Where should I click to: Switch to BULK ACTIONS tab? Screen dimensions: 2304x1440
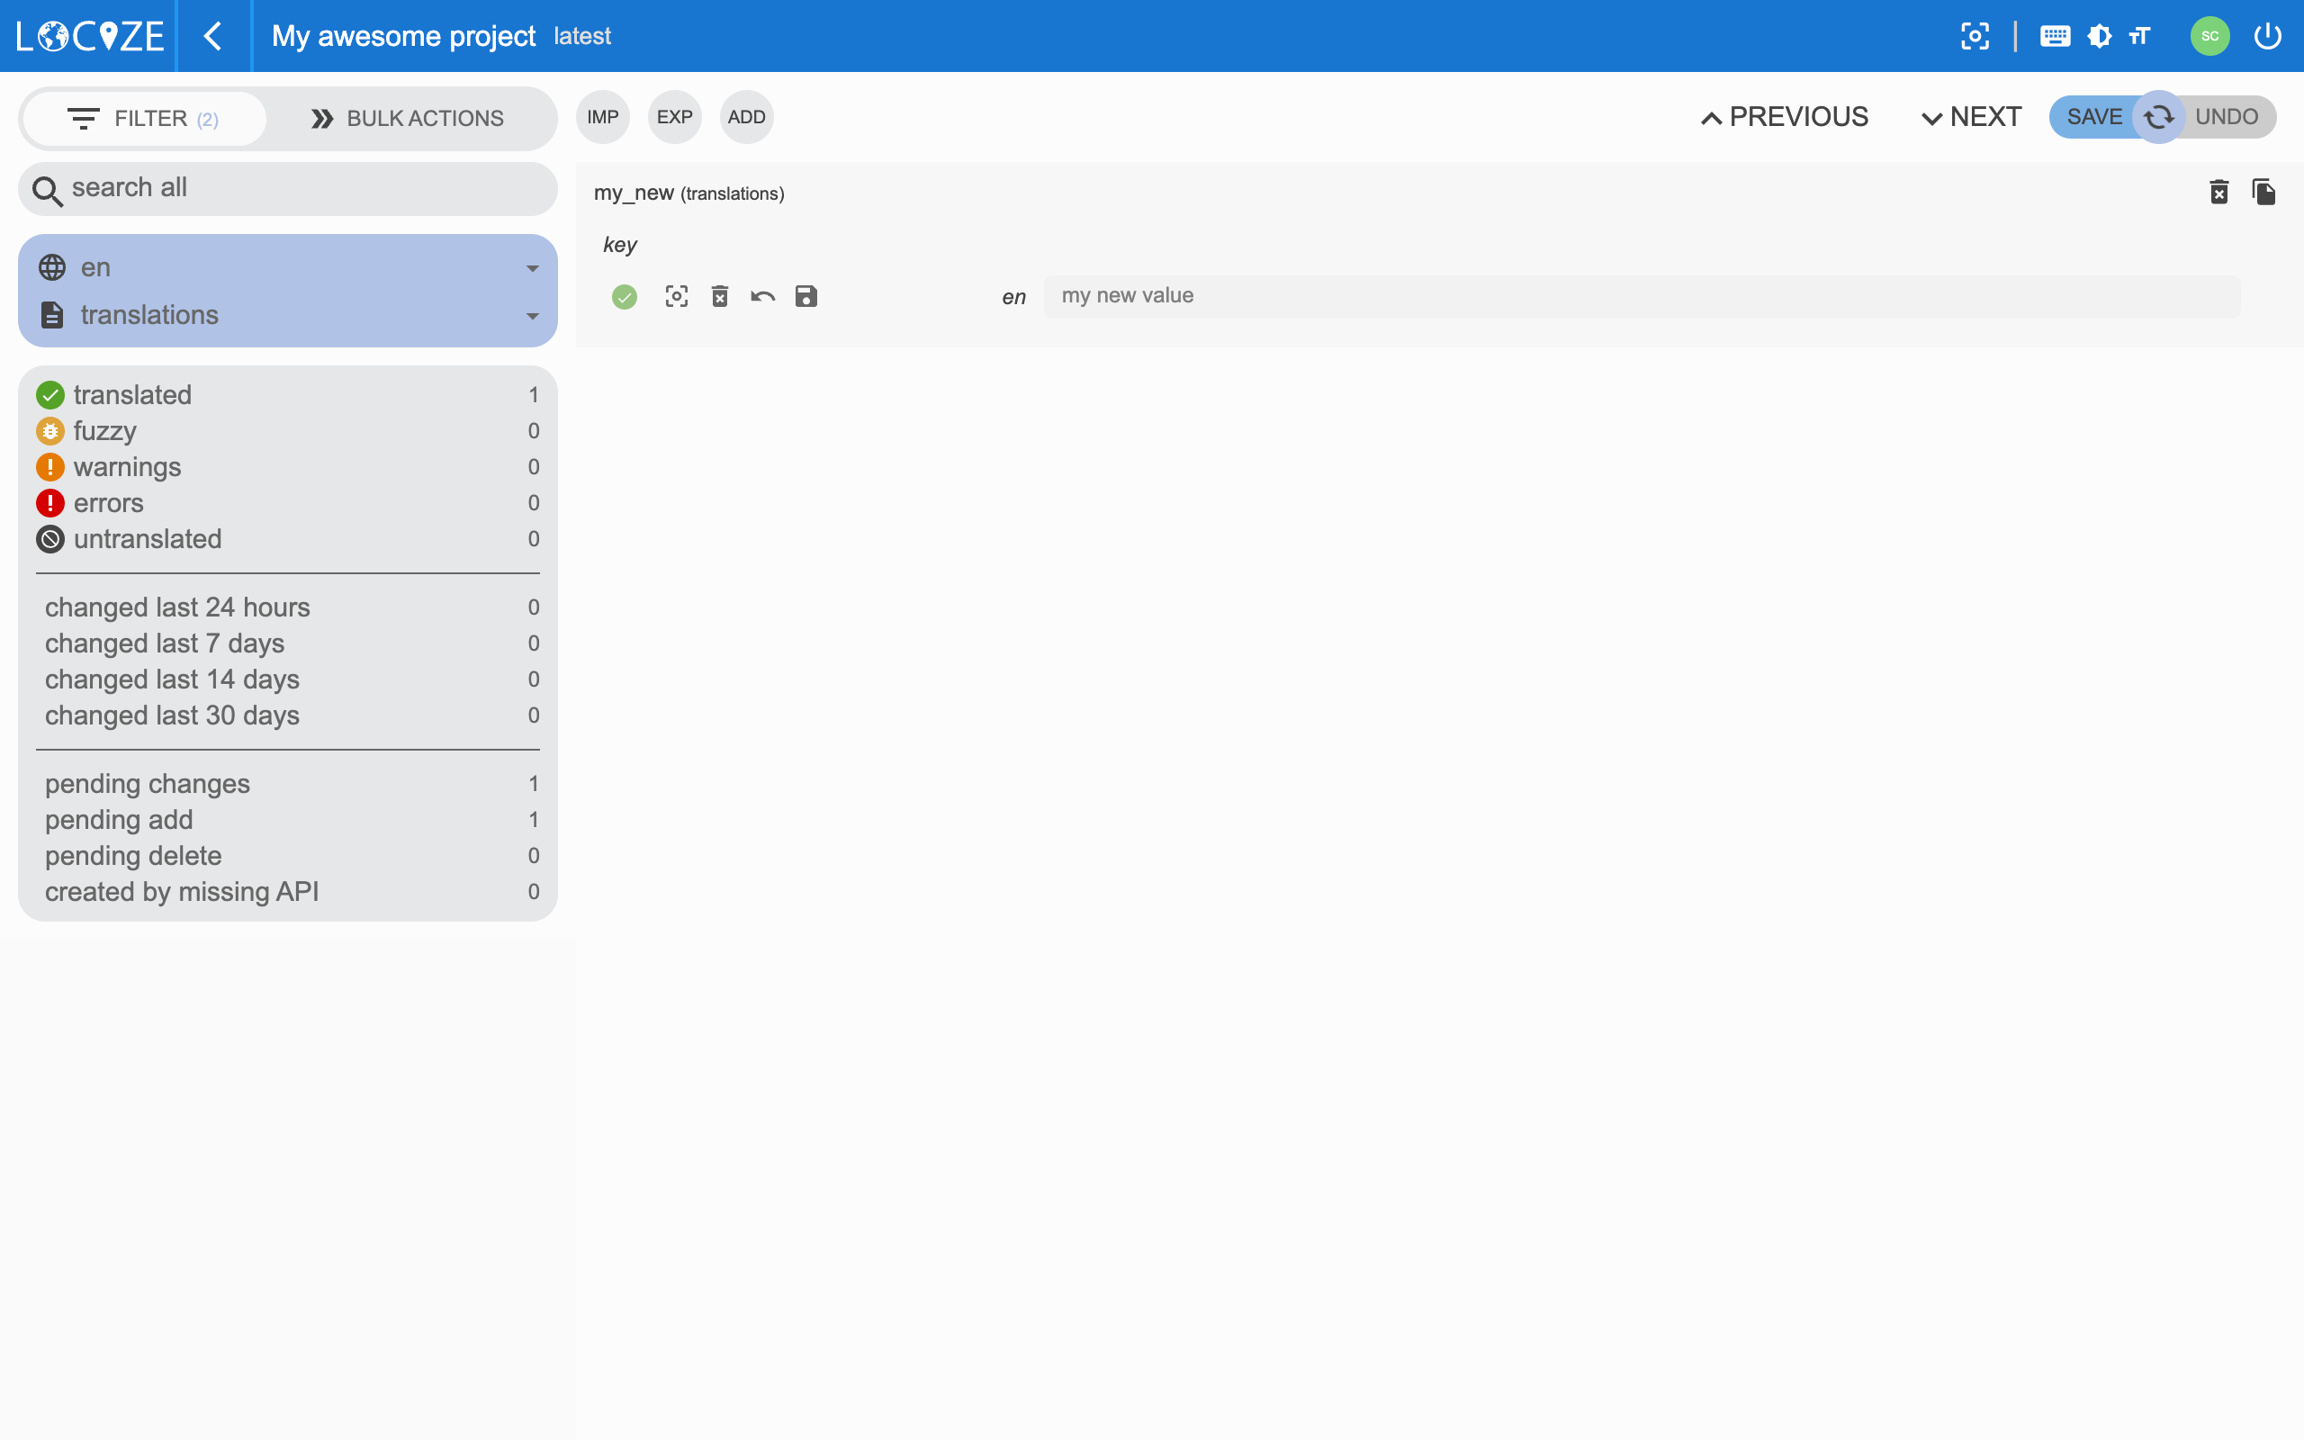pos(407,118)
